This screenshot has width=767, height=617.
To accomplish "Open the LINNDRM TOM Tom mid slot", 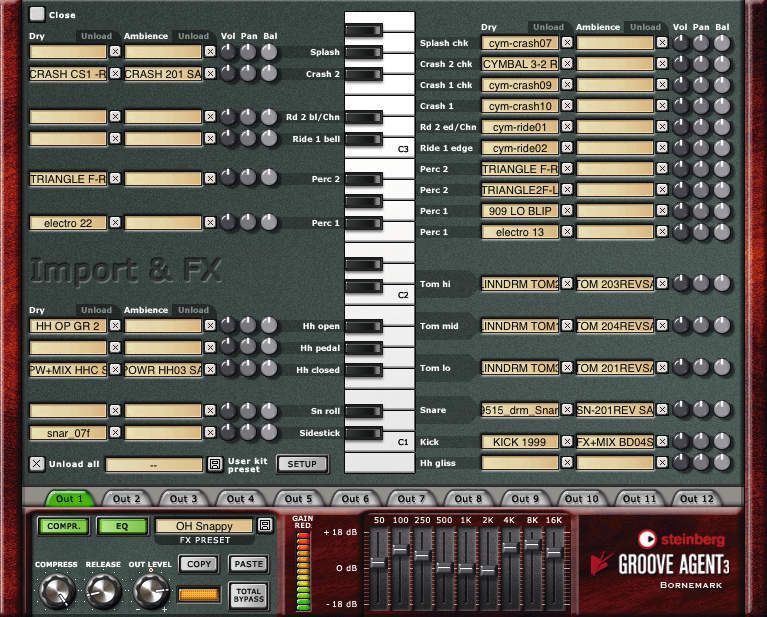I will click(519, 326).
